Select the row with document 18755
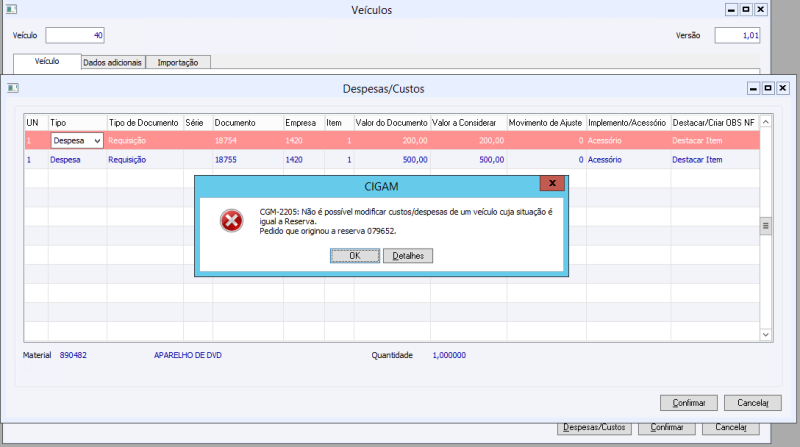 (392, 160)
